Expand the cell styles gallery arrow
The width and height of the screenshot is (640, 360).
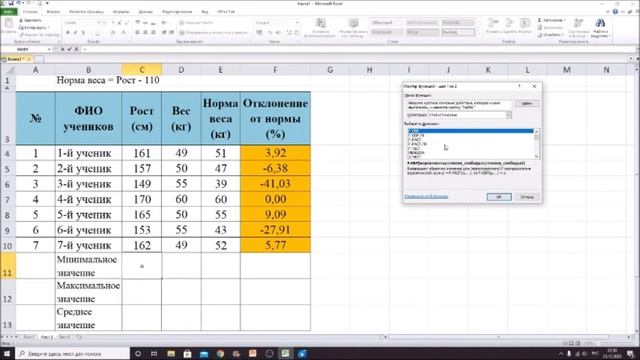point(478,32)
